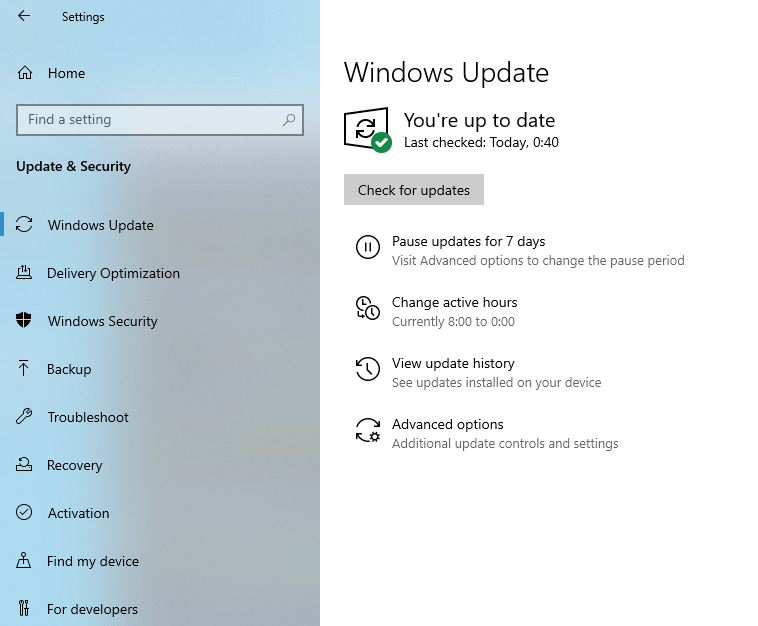Click the "Currently 8:00 to 0:00" text
This screenshot has width=758, height=626.
pyautogui.click(x=453, y=321)
